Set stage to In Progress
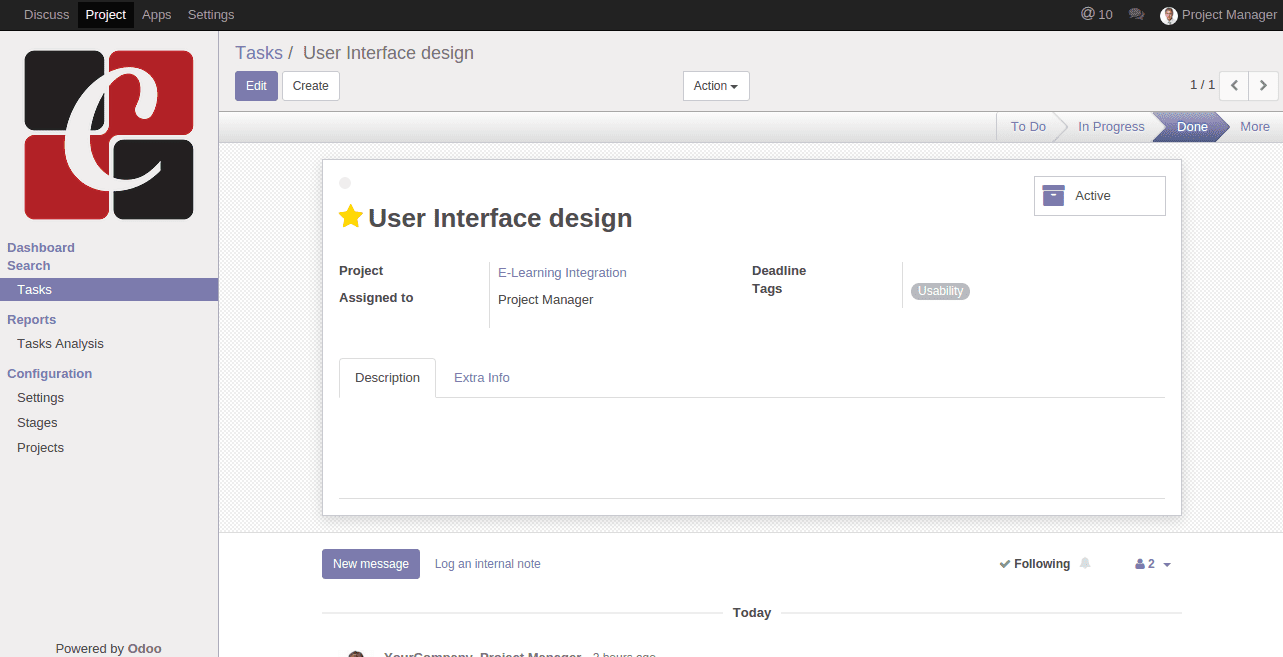1283x657 pixels. point(1110,127)
